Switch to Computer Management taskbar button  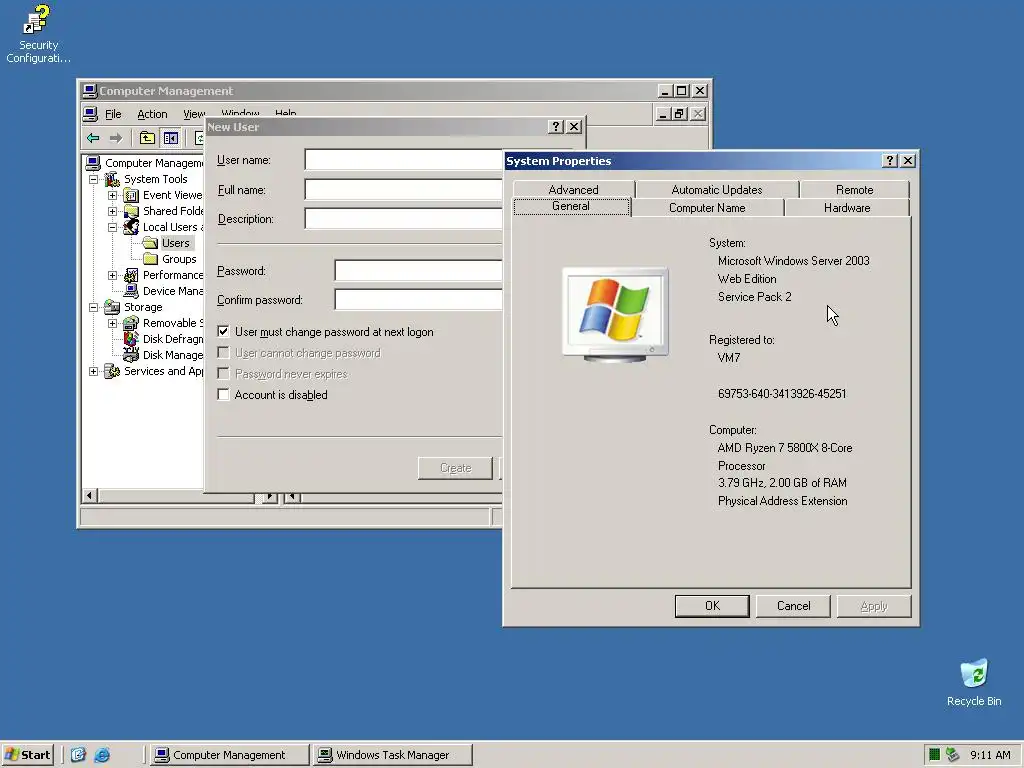pyautogui.click(x=229, y=755)
